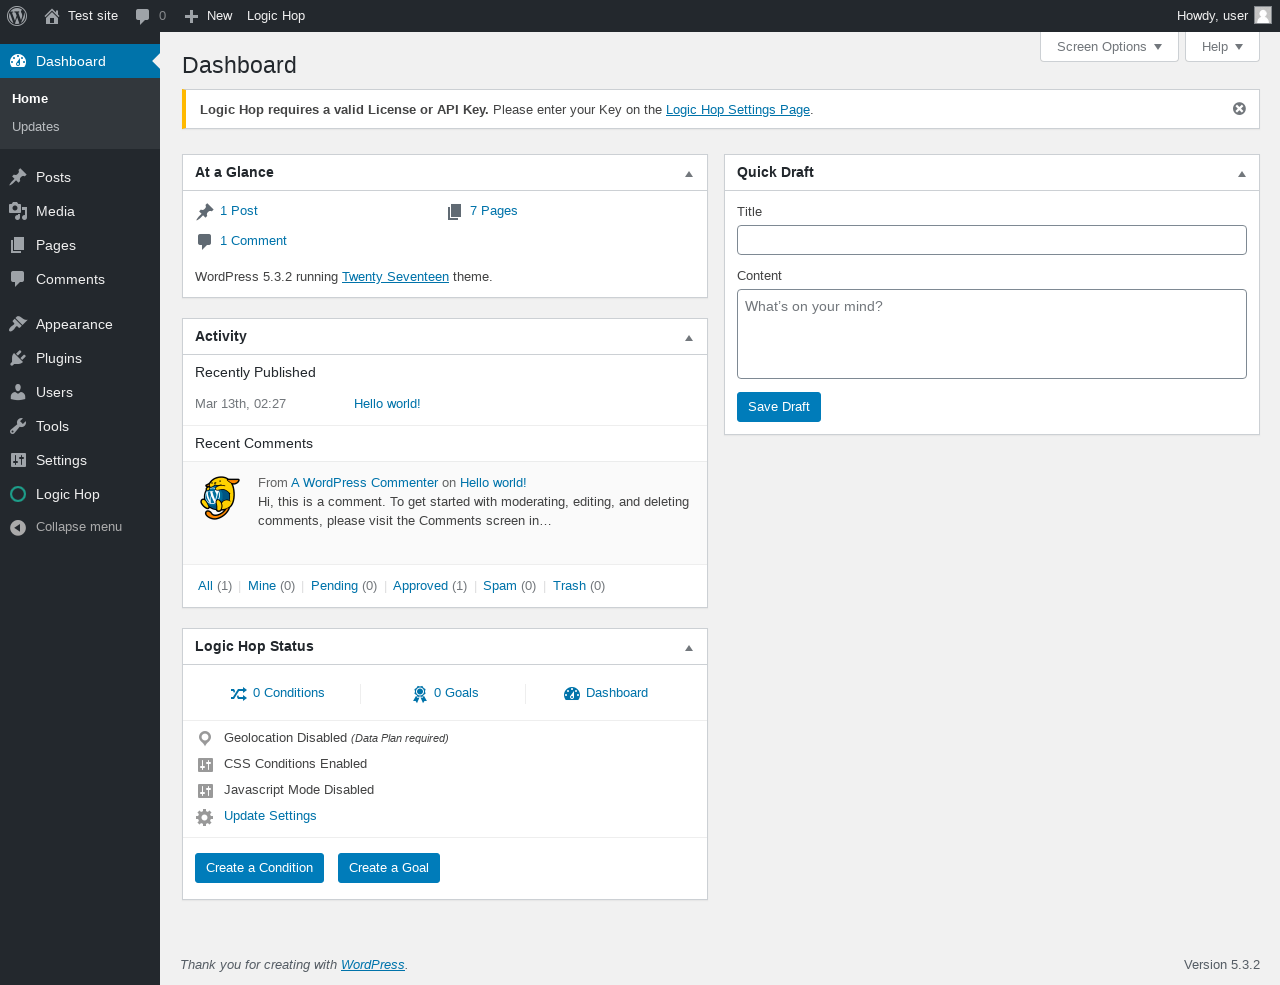Click the Recent Comments heading text
Screen dimensions: 1280x985
254,444
